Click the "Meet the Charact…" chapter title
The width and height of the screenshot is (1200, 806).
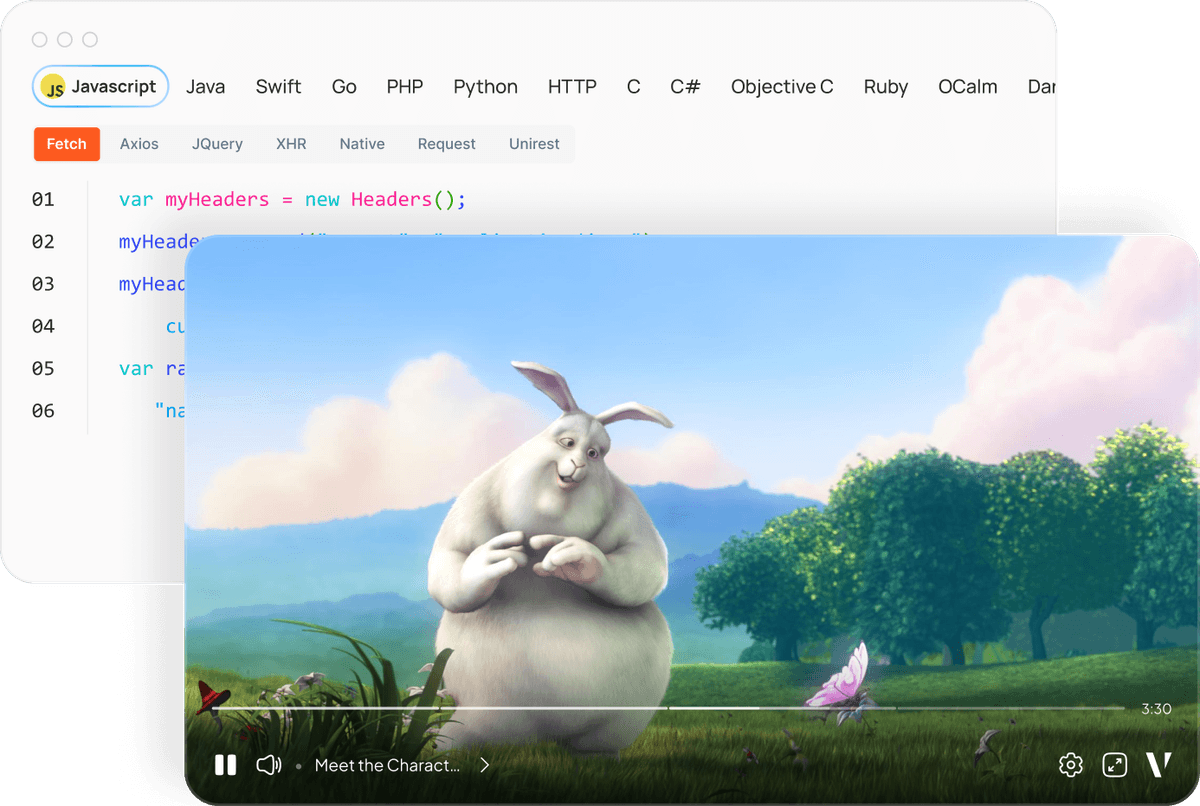pos(388,765)
